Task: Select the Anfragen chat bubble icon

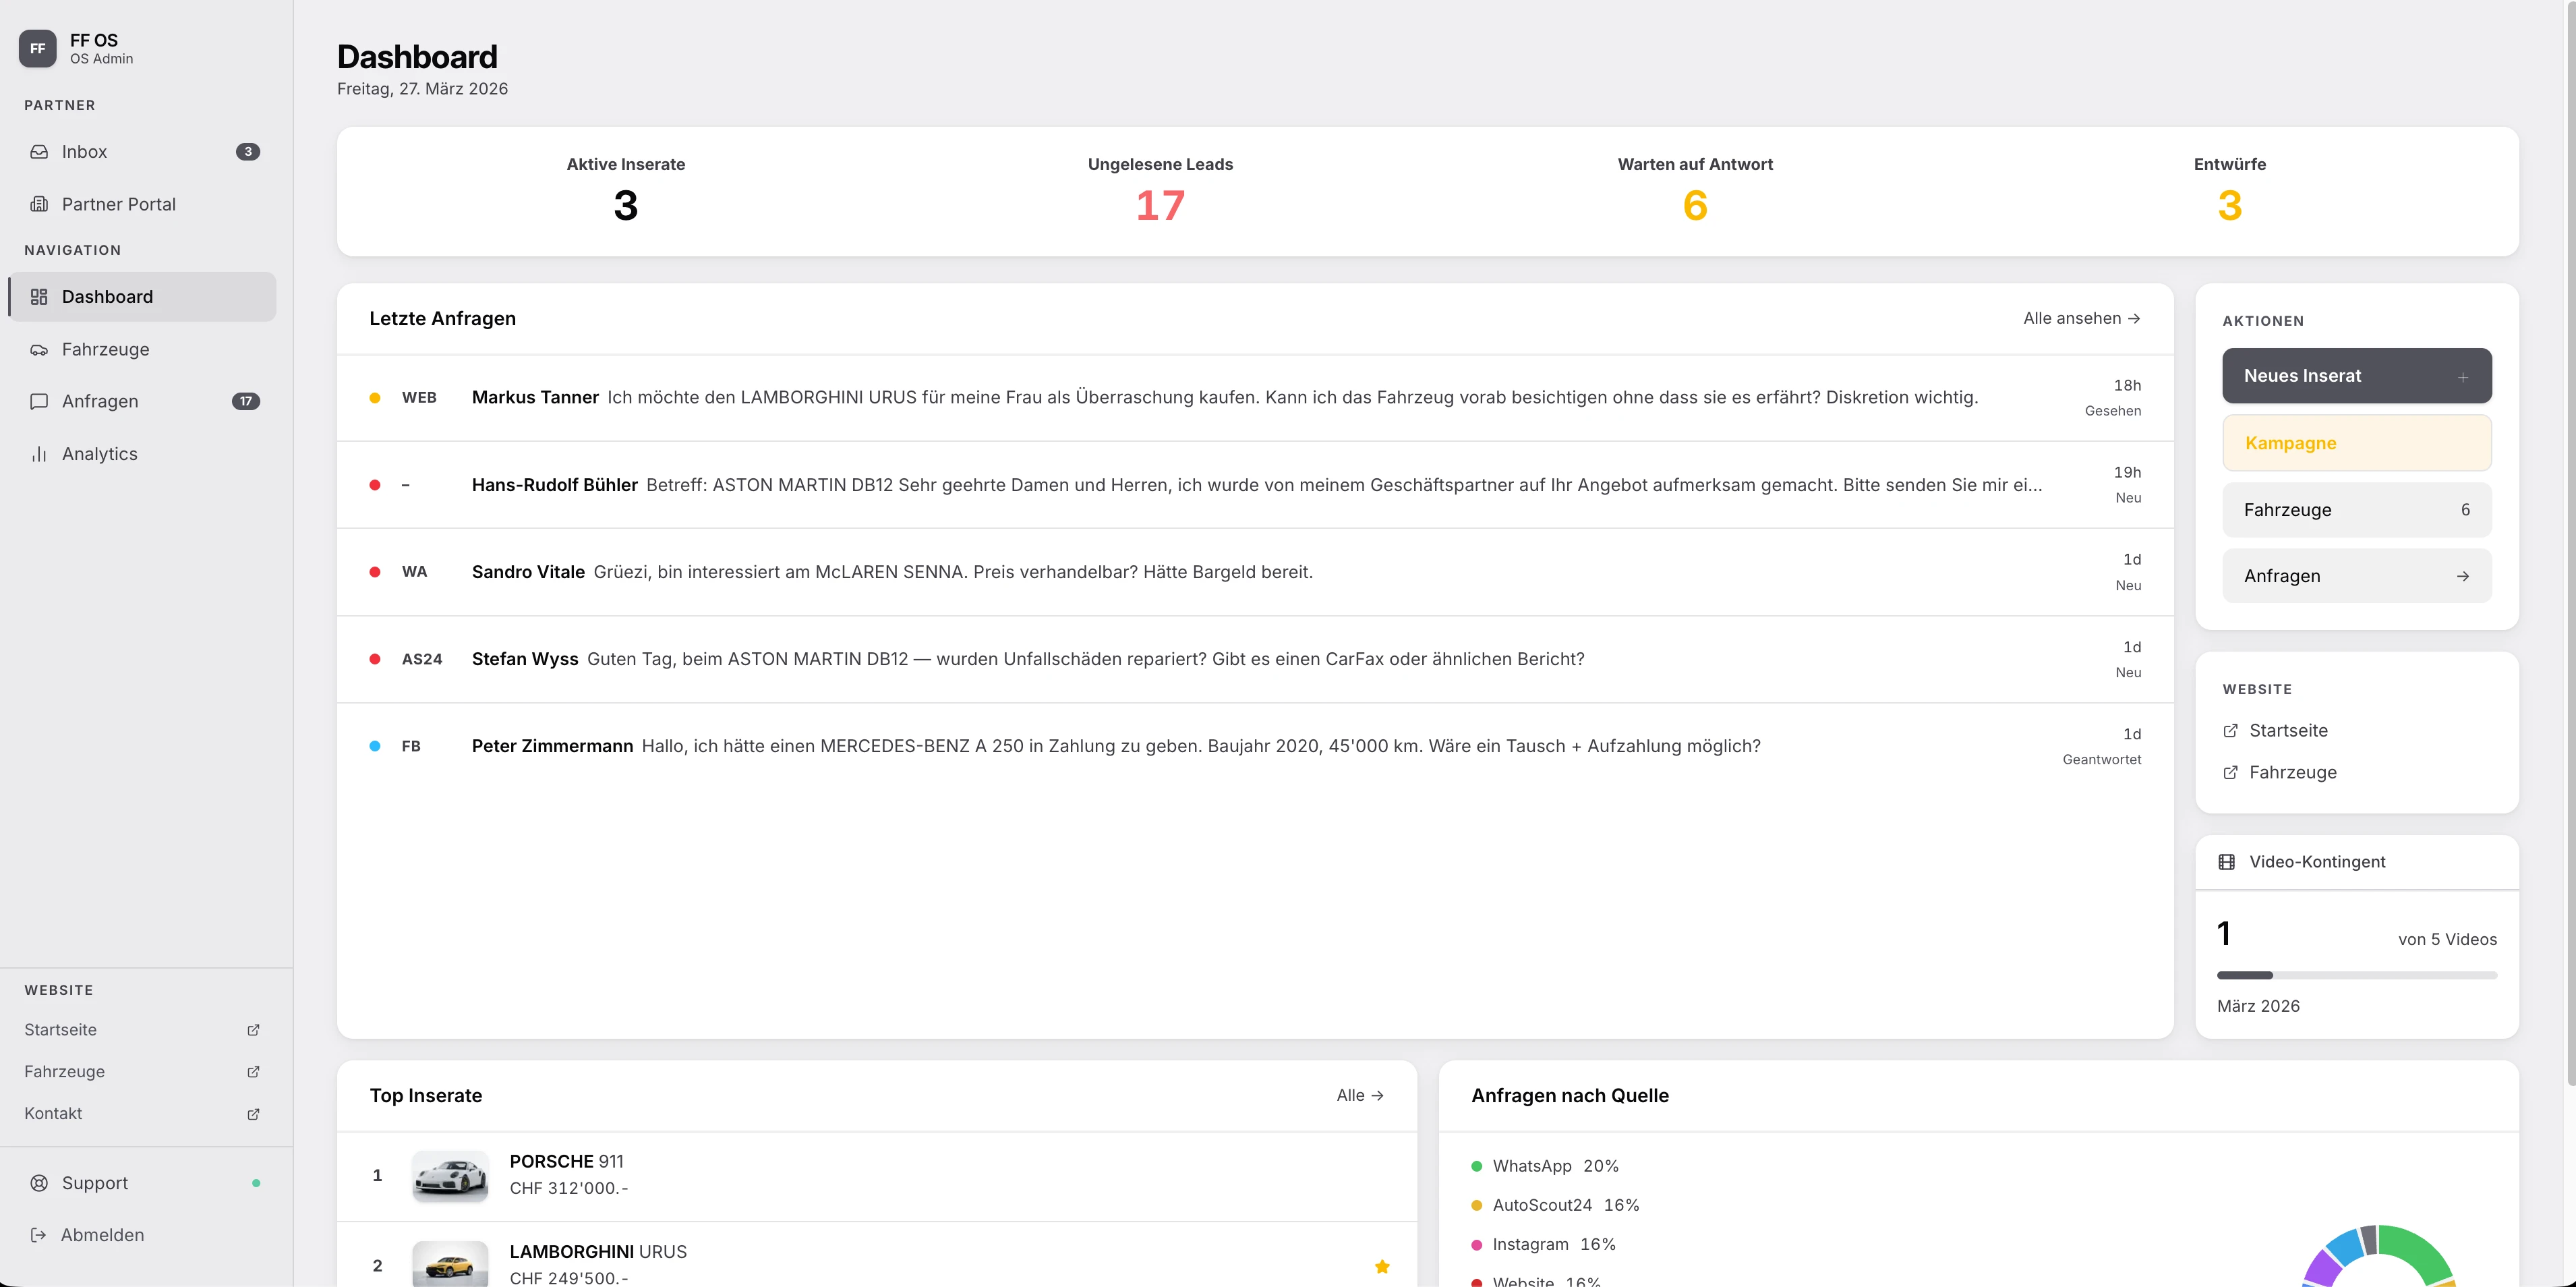Action: (x=38, y=401)
